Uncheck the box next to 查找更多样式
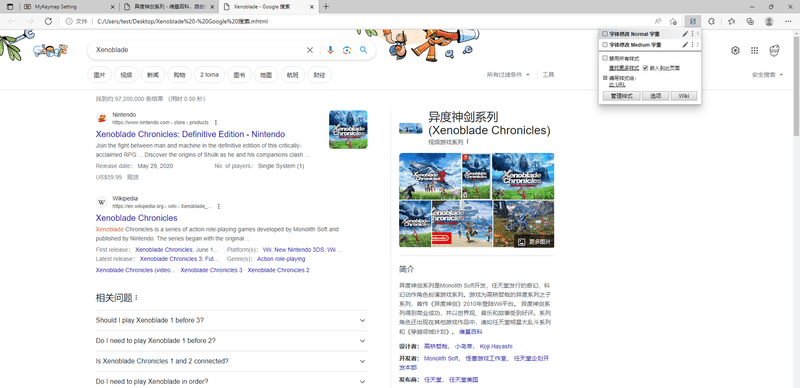Image resolution: width=800 pixels, height=388 pixels. tap(645, 68)
